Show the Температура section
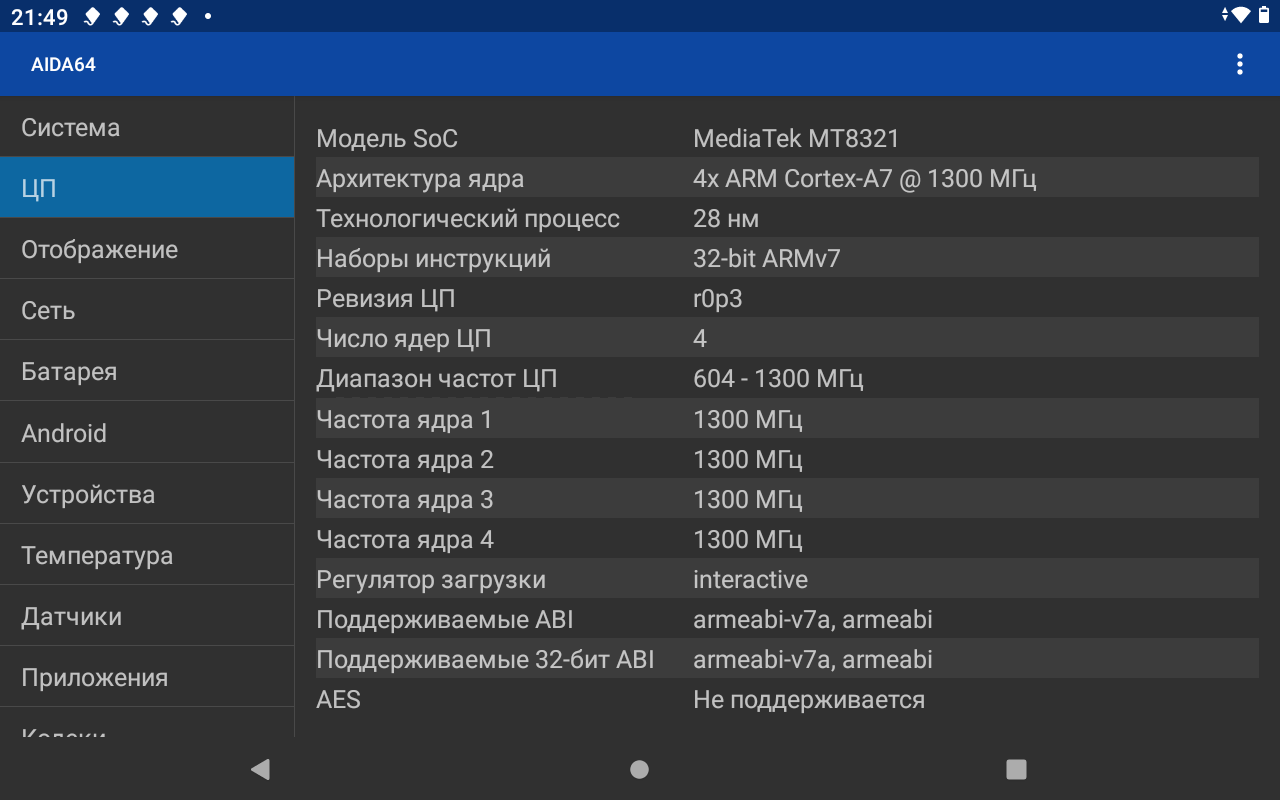 (x=147, y=556)
